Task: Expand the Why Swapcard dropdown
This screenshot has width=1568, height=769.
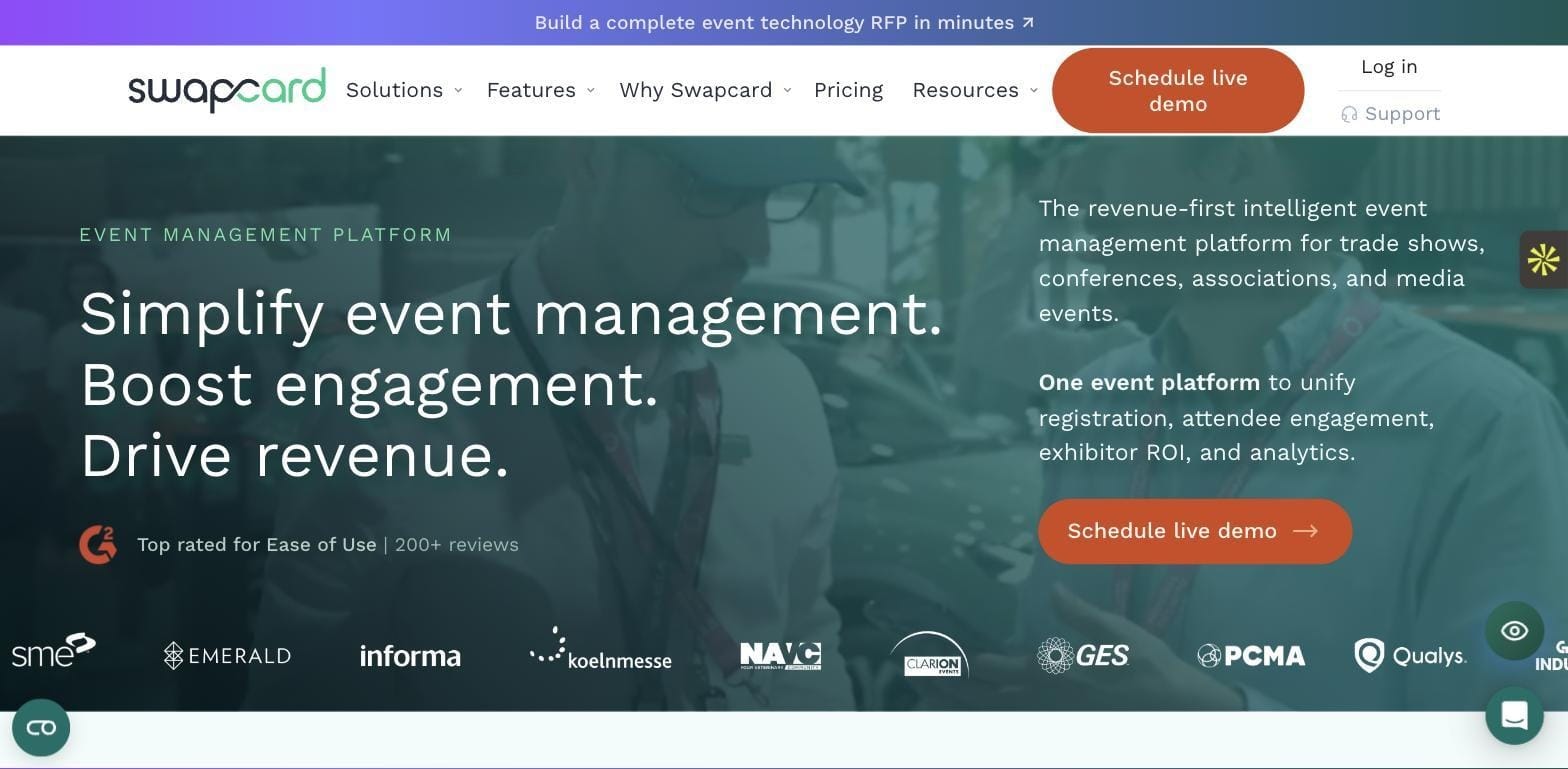Action: coord(705,90)
